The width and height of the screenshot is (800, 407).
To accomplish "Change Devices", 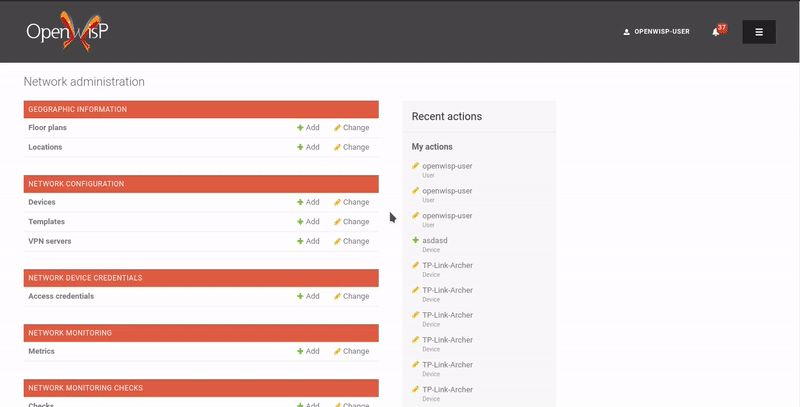I will point(352,202).
